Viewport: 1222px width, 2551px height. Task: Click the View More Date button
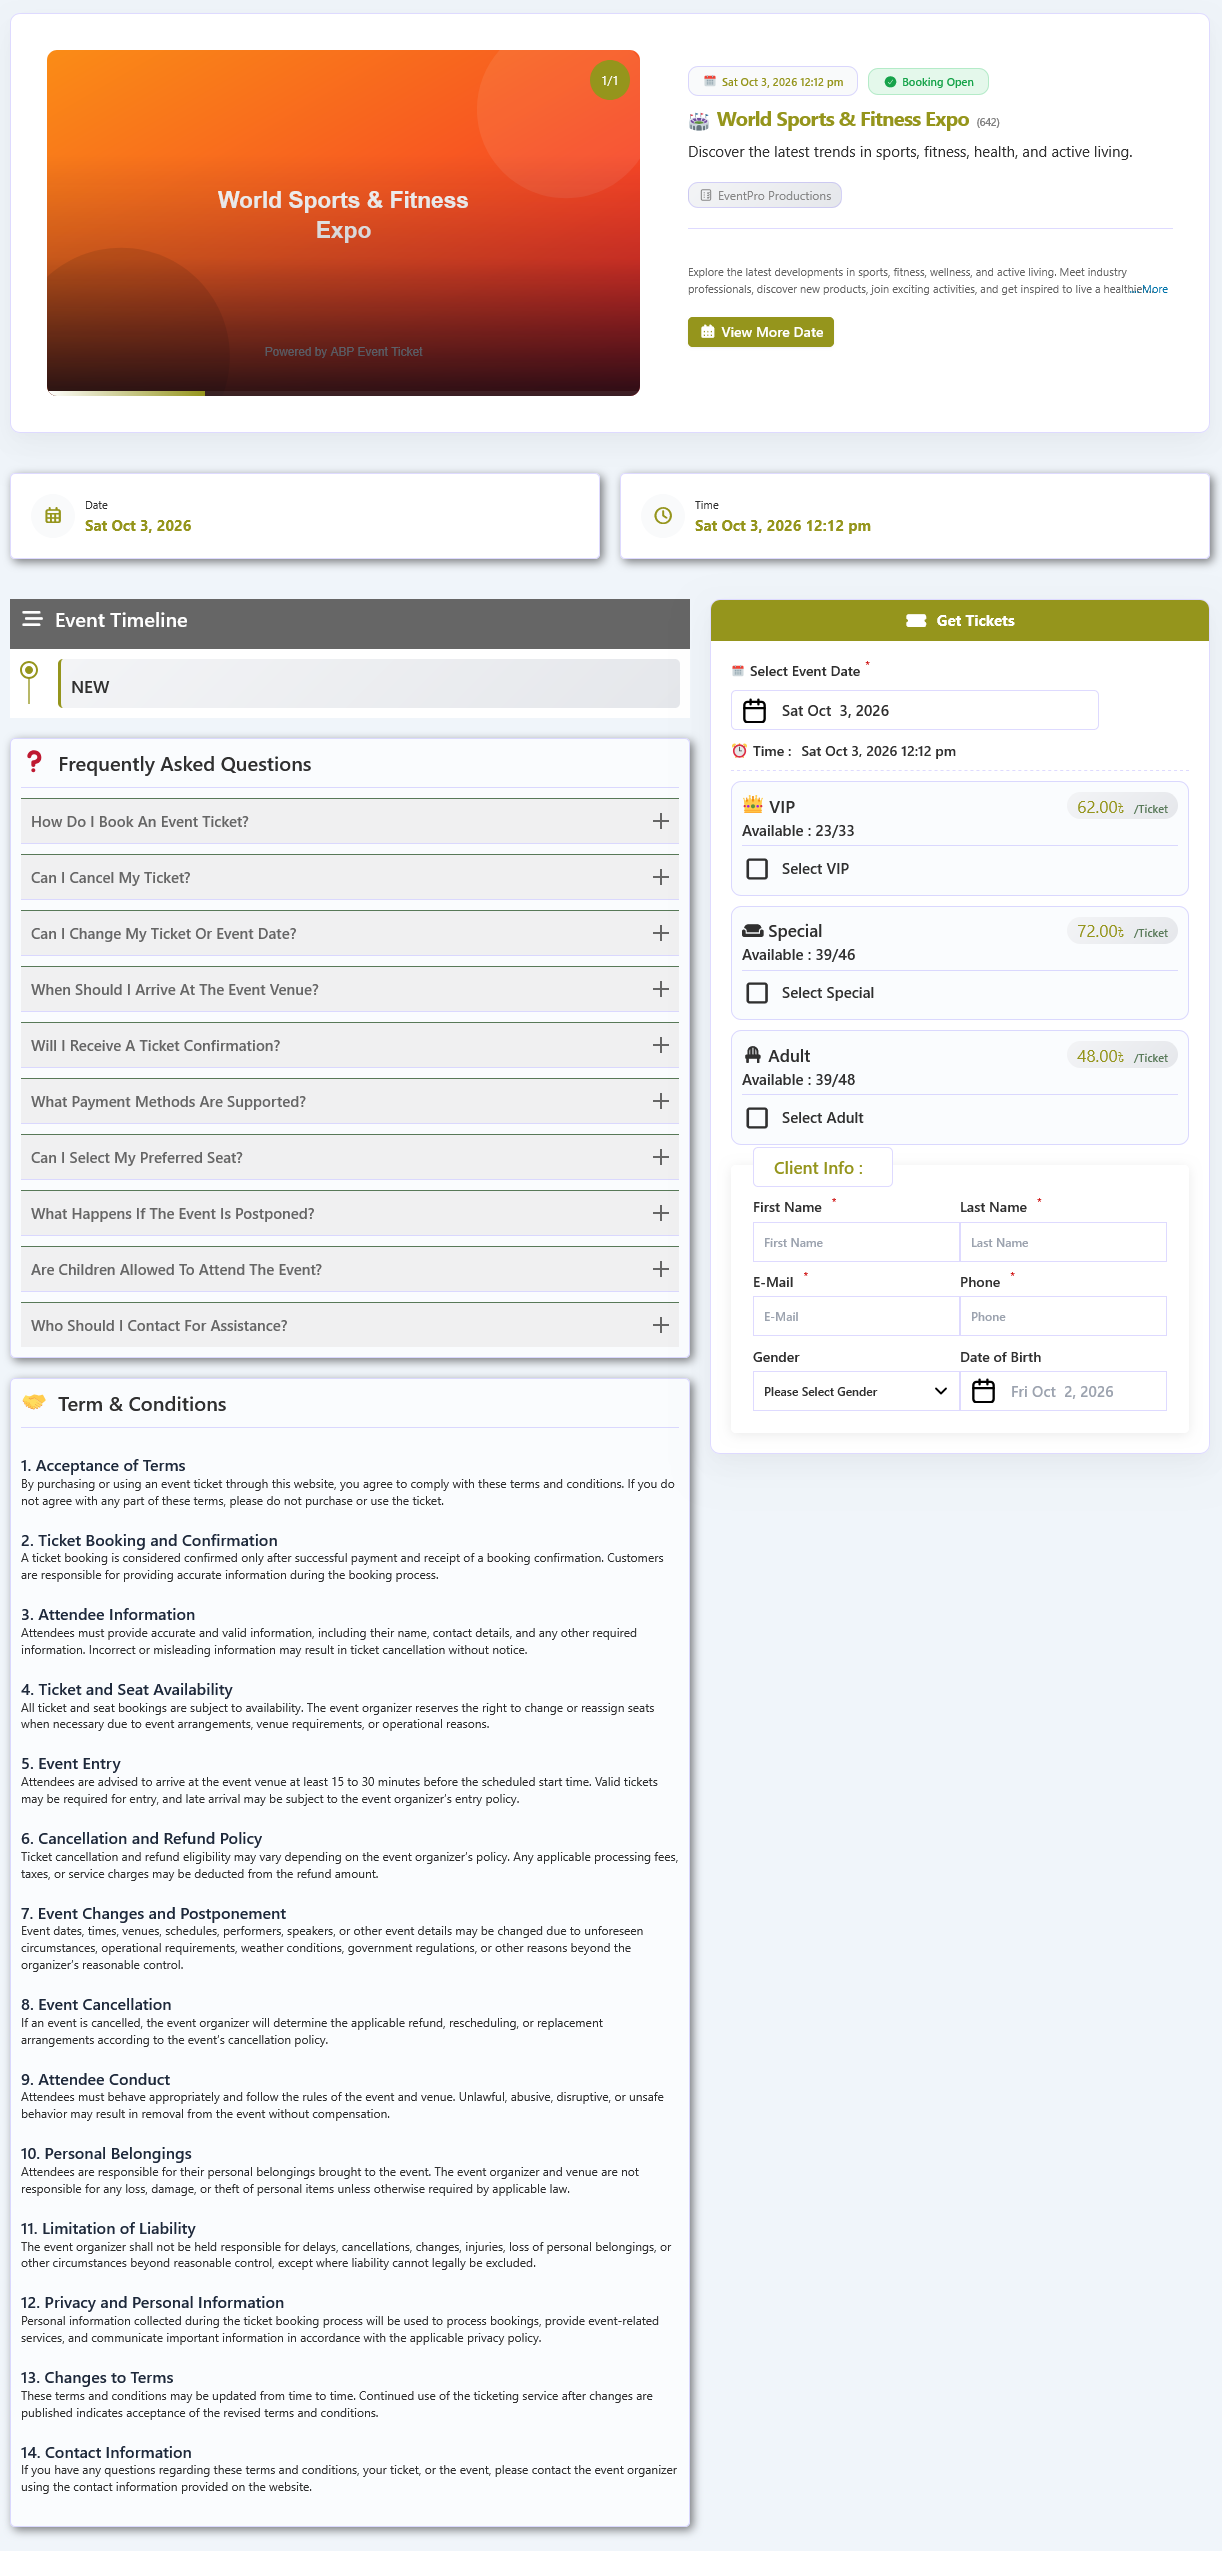tap(761, 332)
